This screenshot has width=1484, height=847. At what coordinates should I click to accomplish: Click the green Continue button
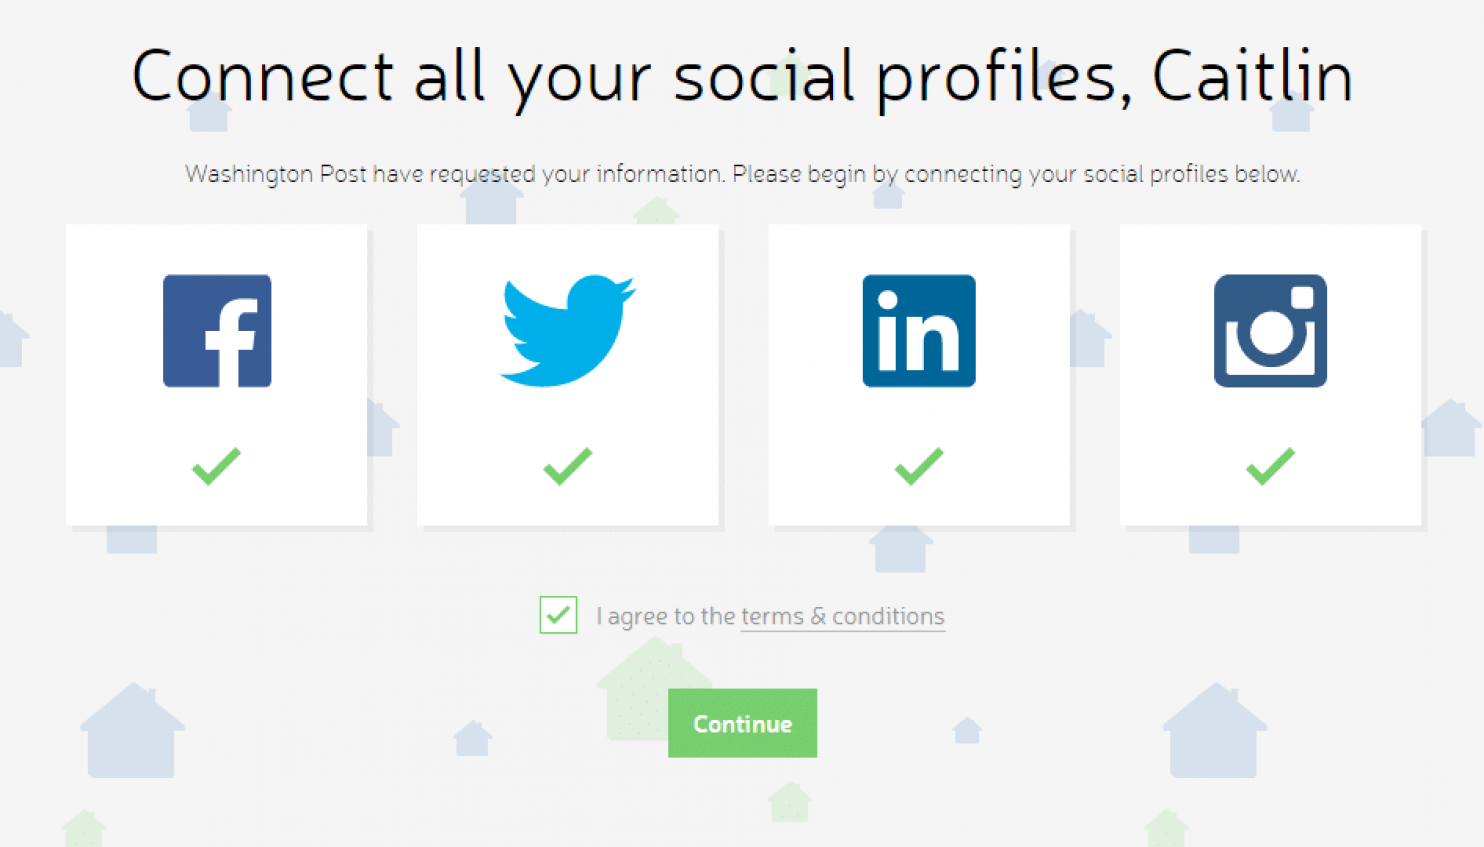coord(742,723)
